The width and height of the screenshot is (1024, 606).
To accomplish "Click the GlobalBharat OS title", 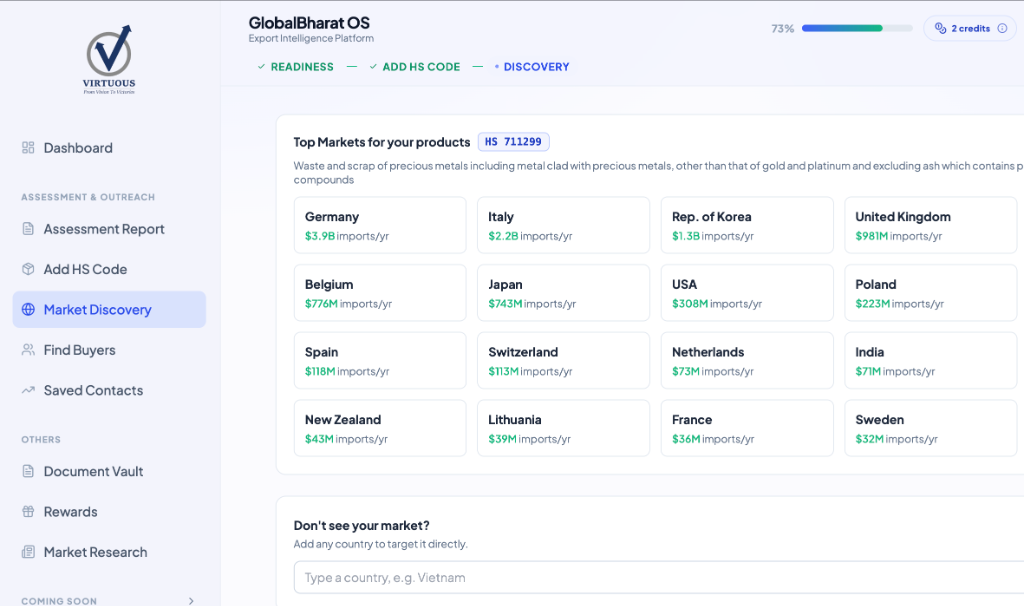I will coord(309,23).
